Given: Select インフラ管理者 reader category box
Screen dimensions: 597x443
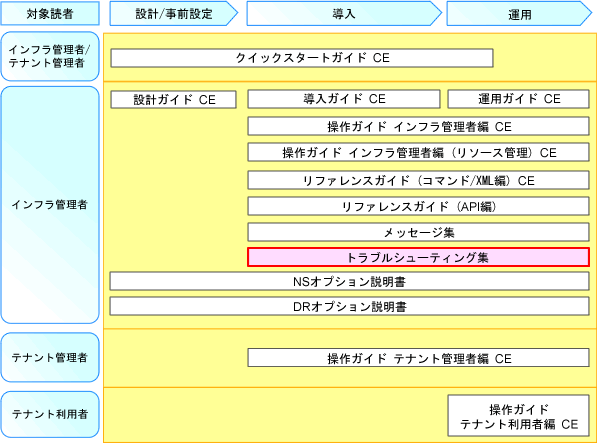Looking at the screenshot, I should (50, 205).
